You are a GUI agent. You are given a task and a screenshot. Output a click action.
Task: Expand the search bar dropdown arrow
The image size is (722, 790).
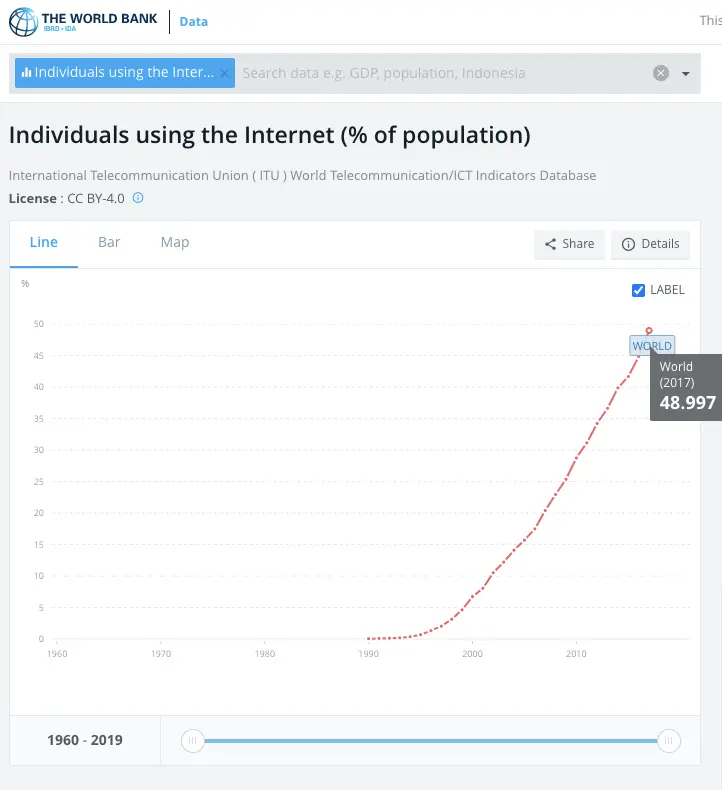(x=686, y=74)
